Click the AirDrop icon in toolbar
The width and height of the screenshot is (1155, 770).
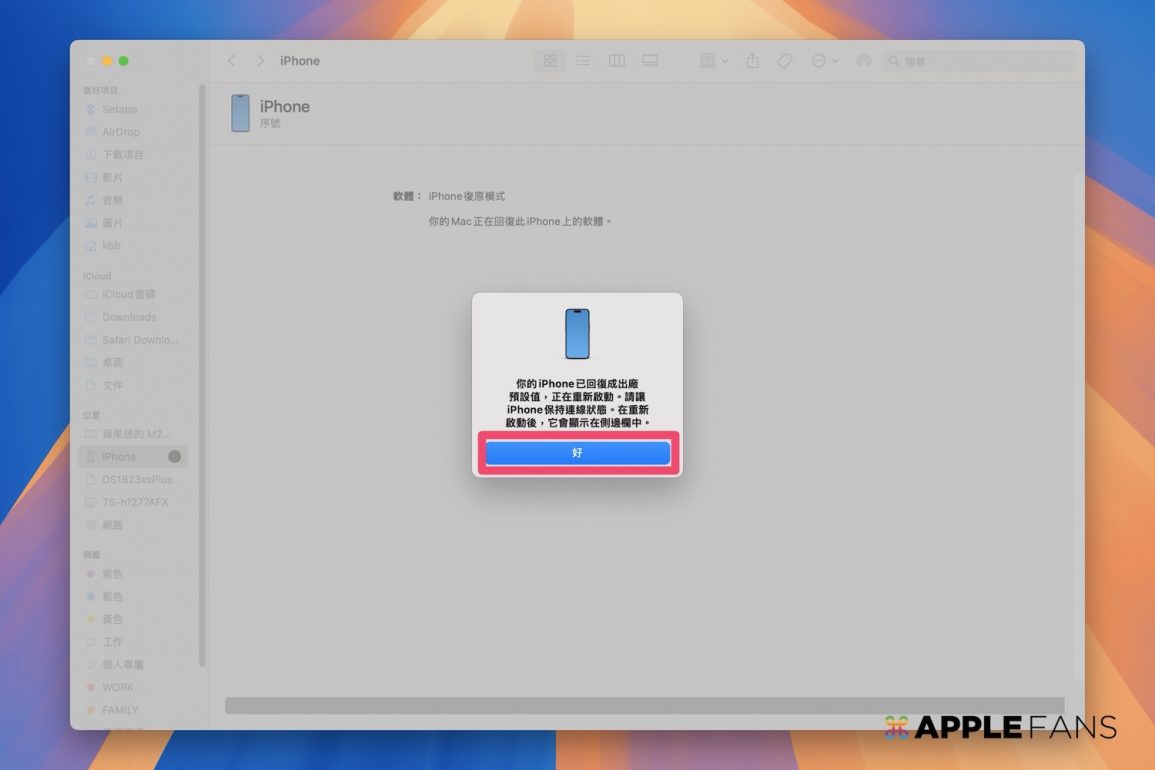click(x=863, y=61)
